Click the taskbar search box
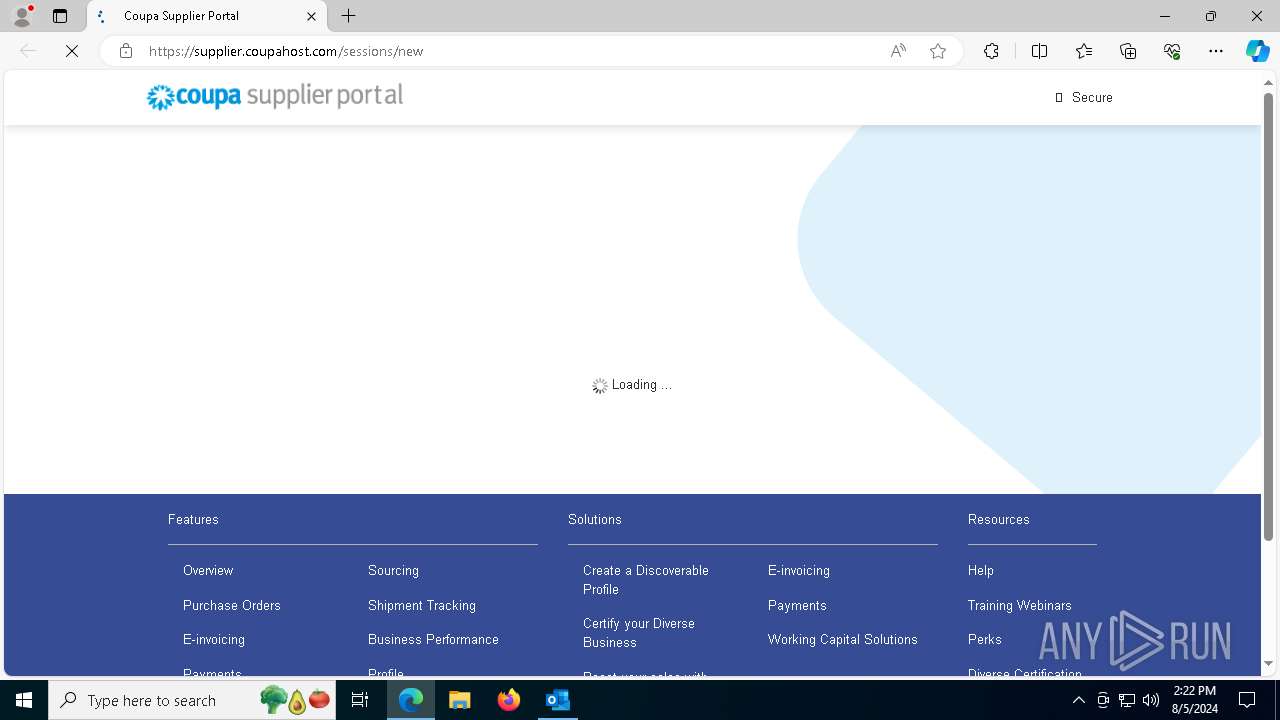The width and height of the screenshot is (1280, 720). point(192,700)
